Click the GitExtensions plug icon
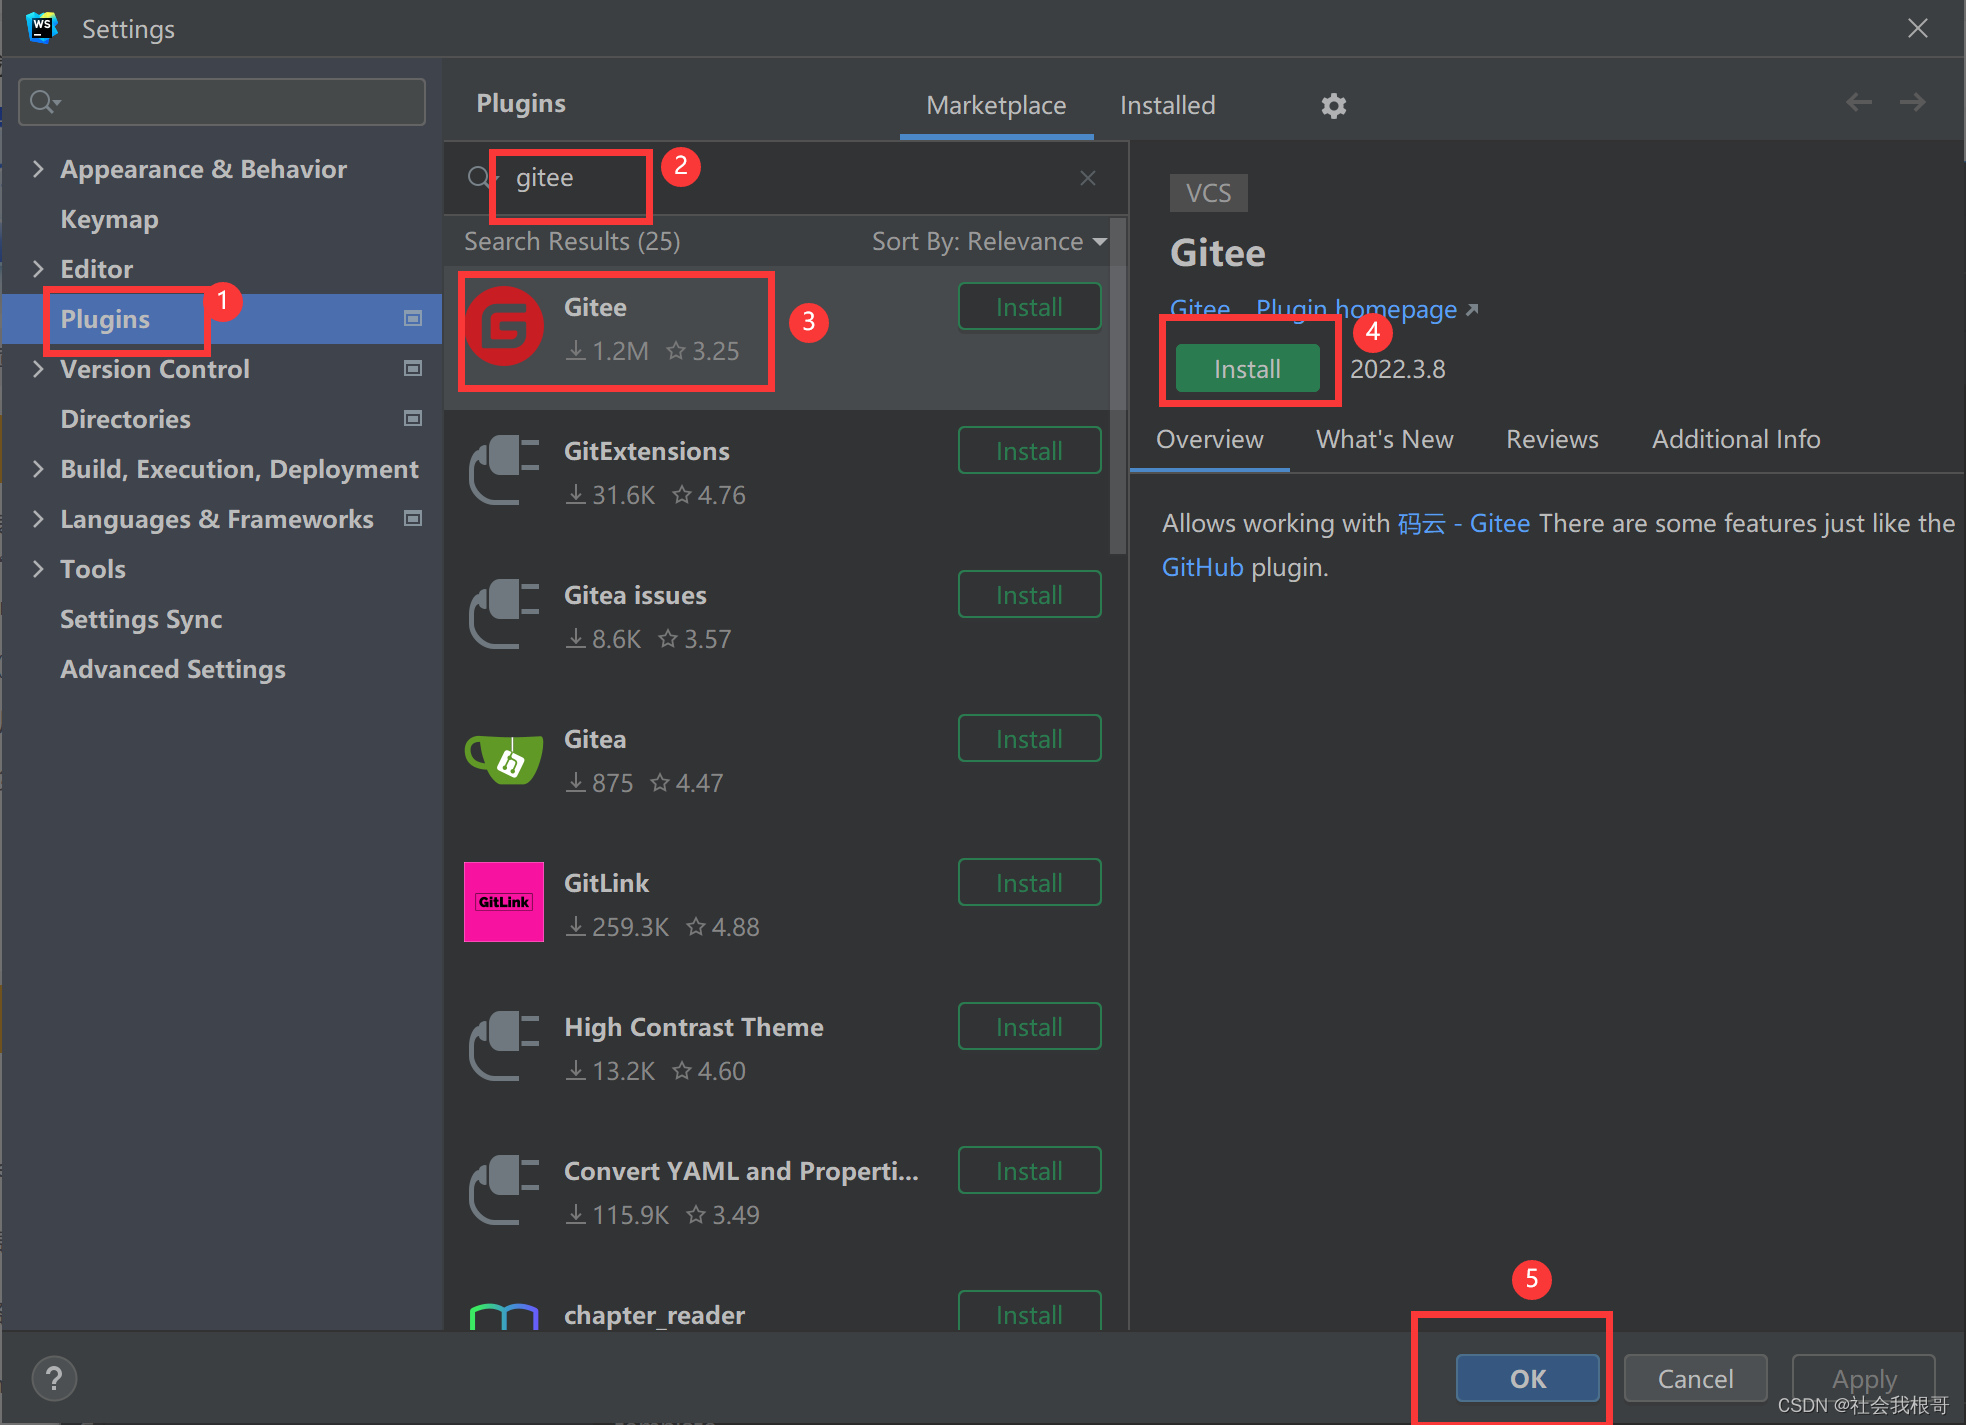Image resolution: width=1966 pixels, height=1425 pixels. pyautogui.click(x=504, y=470)
